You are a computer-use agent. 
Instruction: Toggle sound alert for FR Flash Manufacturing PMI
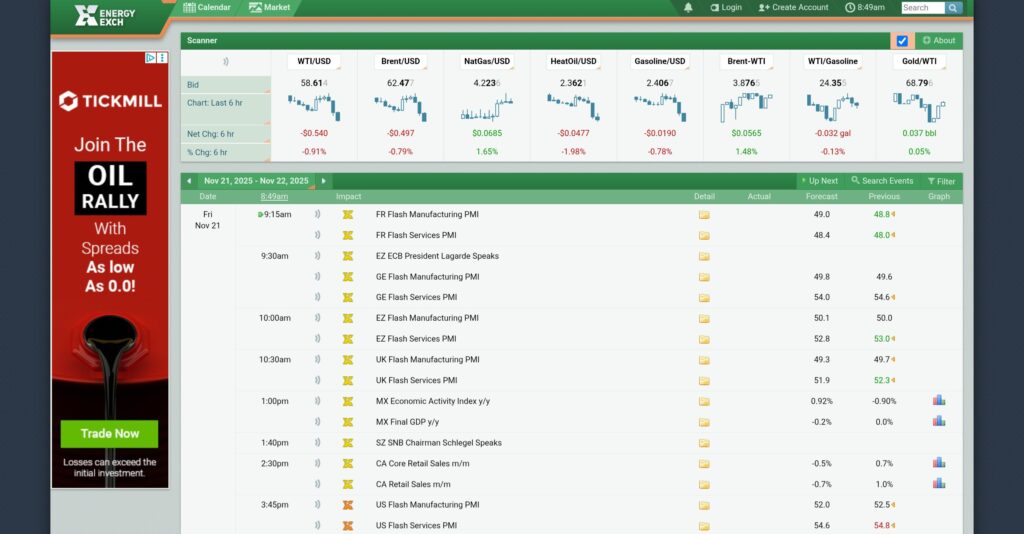[x=317, y=214]
